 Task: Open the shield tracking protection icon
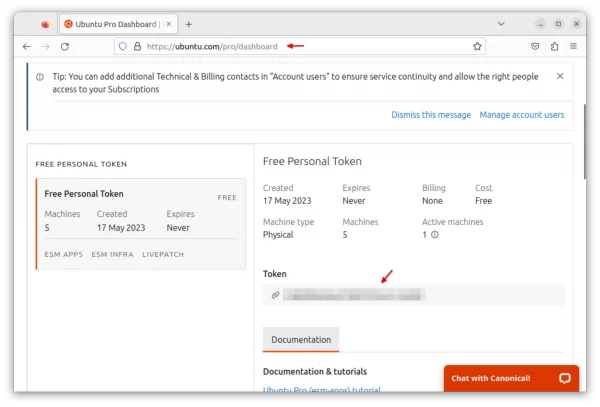(122, 46)
